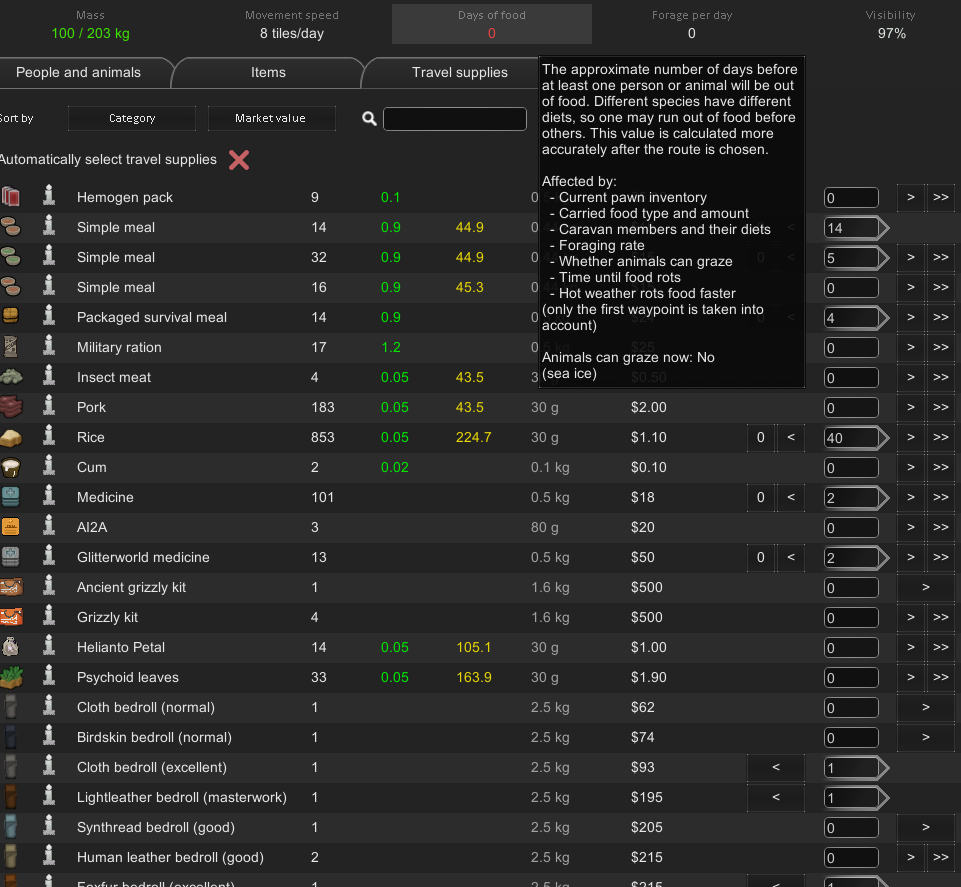
Task: Open info for Hemogen pack
Action: 49,197
